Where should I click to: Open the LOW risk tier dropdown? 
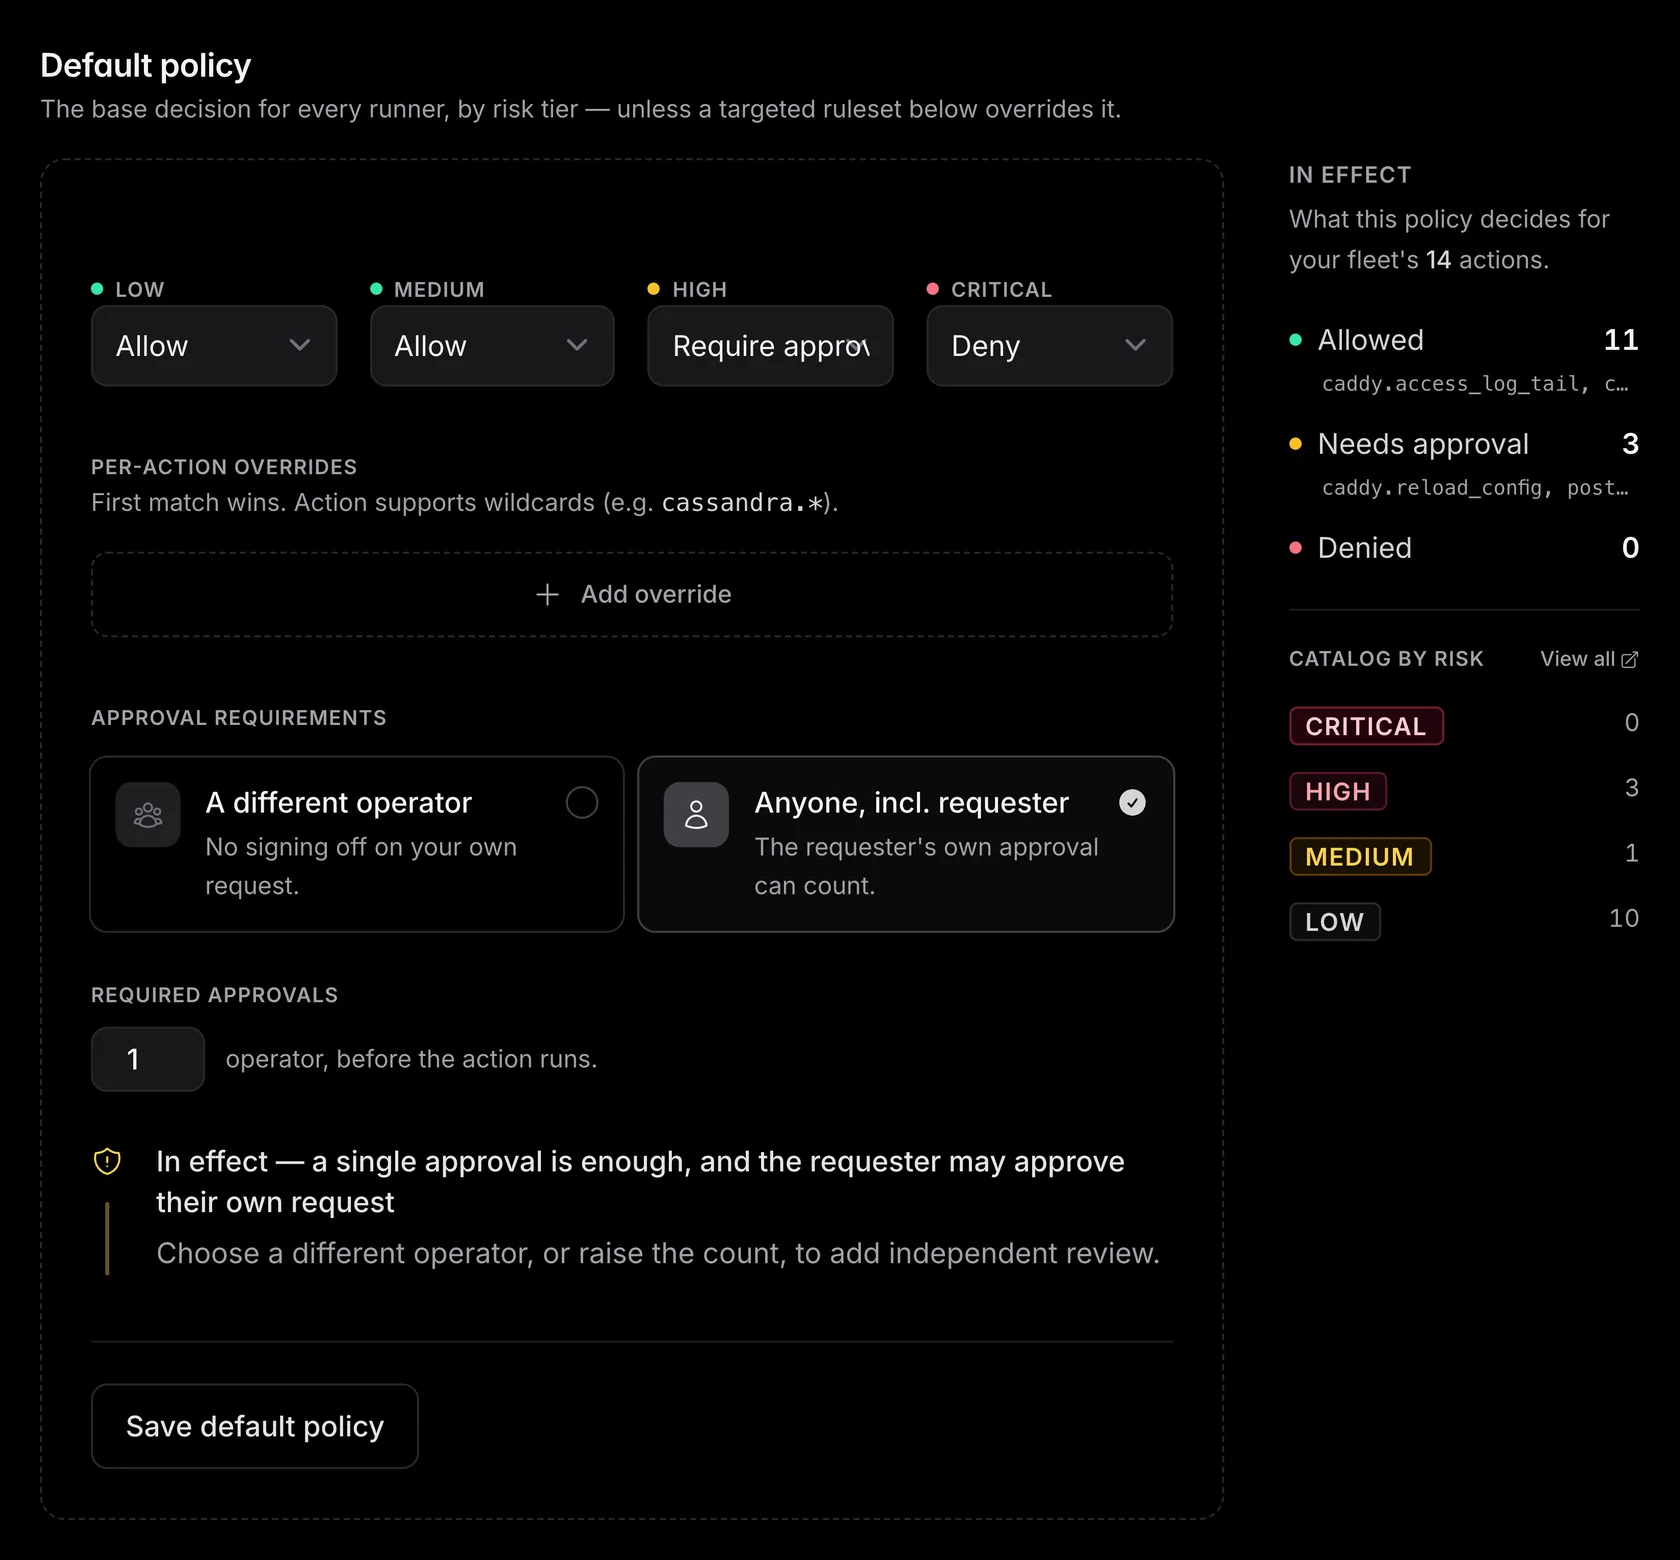(214, 346)
